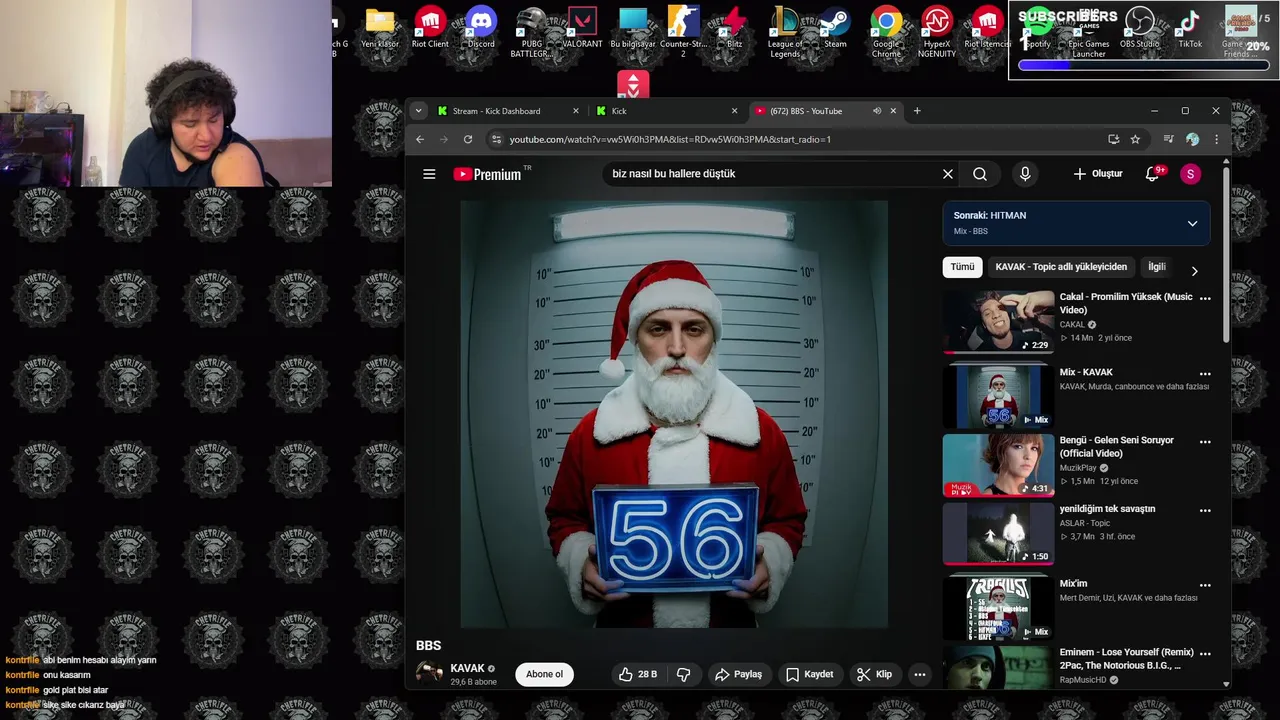Switch to the Kick tab

666,111
